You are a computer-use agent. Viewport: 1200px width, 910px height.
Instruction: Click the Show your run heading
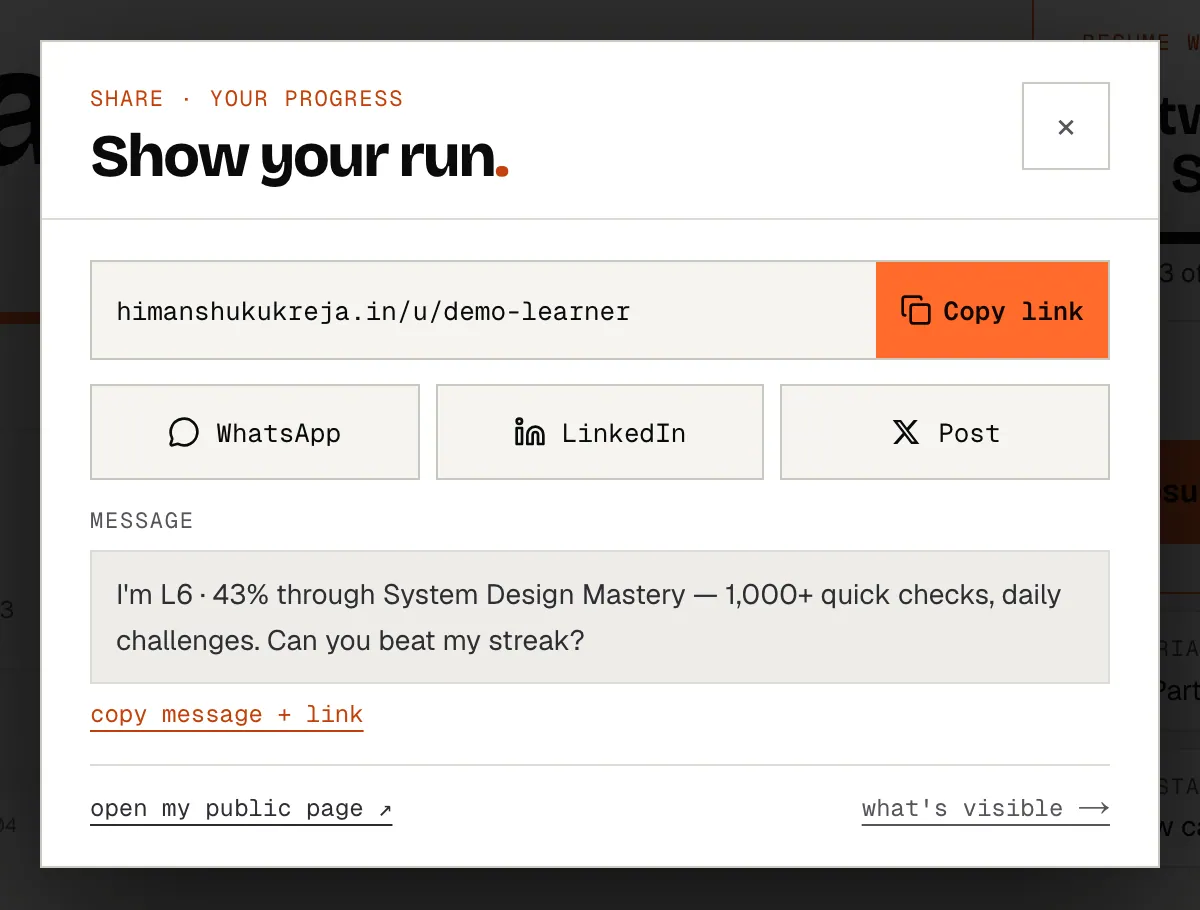299,156
